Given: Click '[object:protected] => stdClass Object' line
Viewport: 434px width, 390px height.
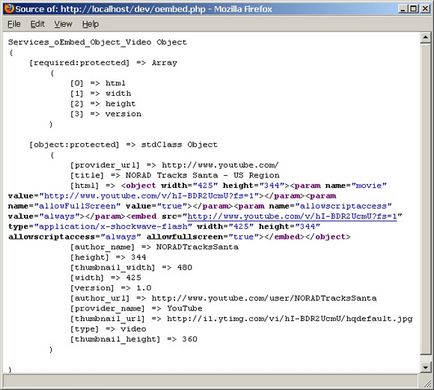Looking at the screenshot, I should (x=123, y=145).
